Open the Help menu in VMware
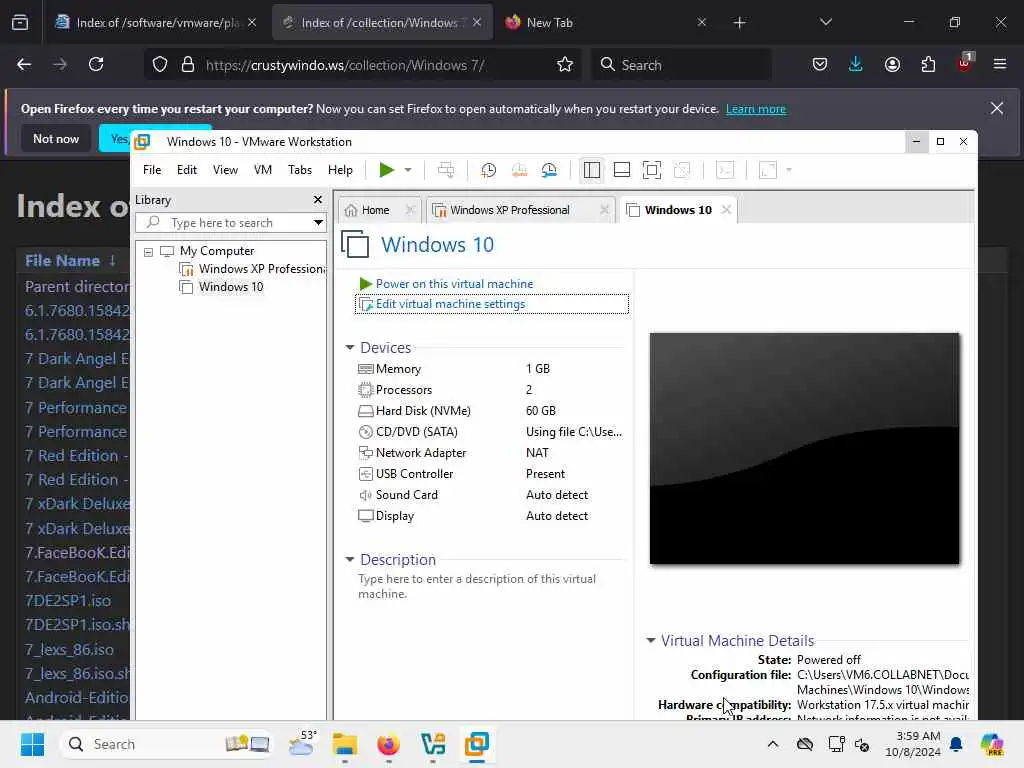 340,170
